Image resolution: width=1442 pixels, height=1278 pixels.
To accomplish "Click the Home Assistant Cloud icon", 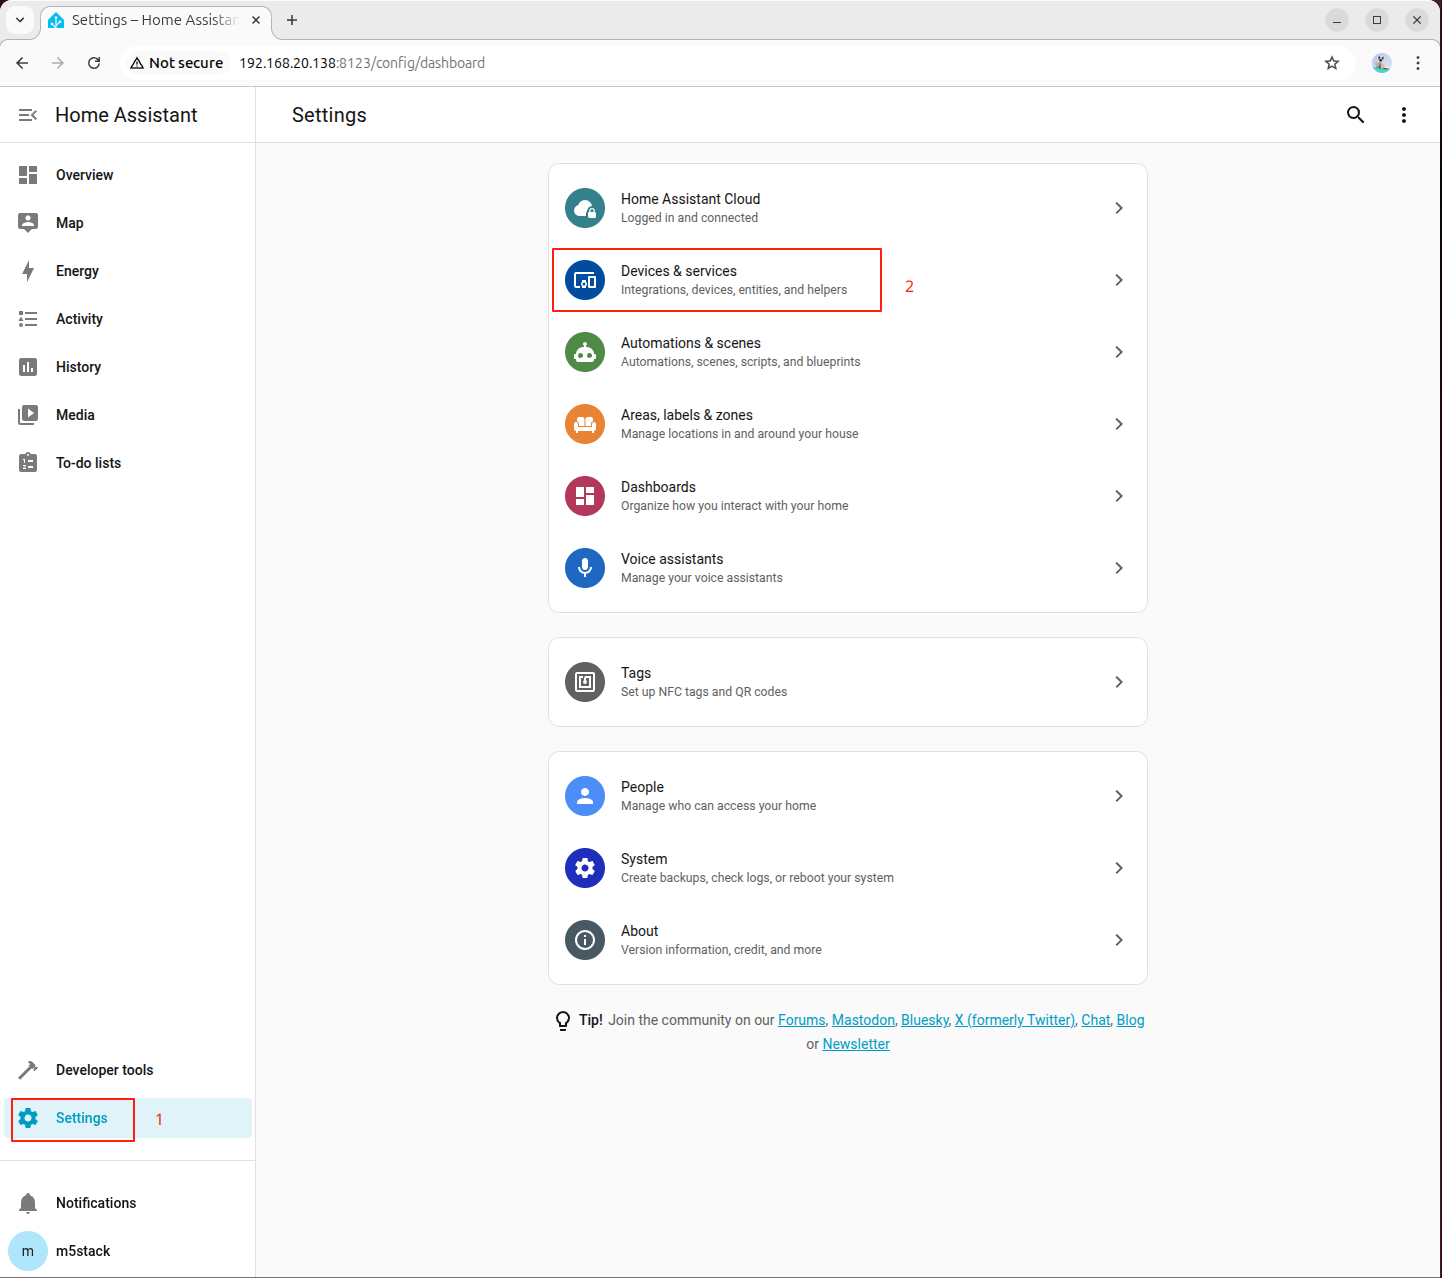I will [585, 208].
